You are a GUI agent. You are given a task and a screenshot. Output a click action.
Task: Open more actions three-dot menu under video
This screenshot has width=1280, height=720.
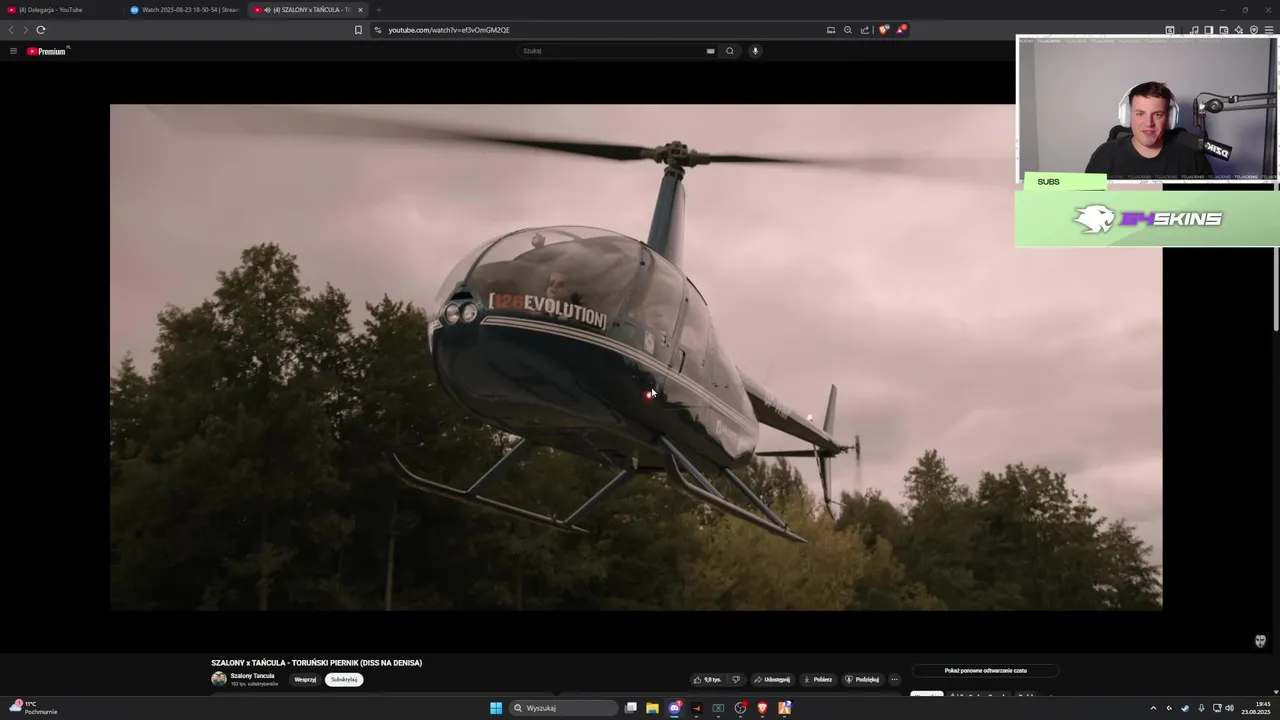point(894,680)
